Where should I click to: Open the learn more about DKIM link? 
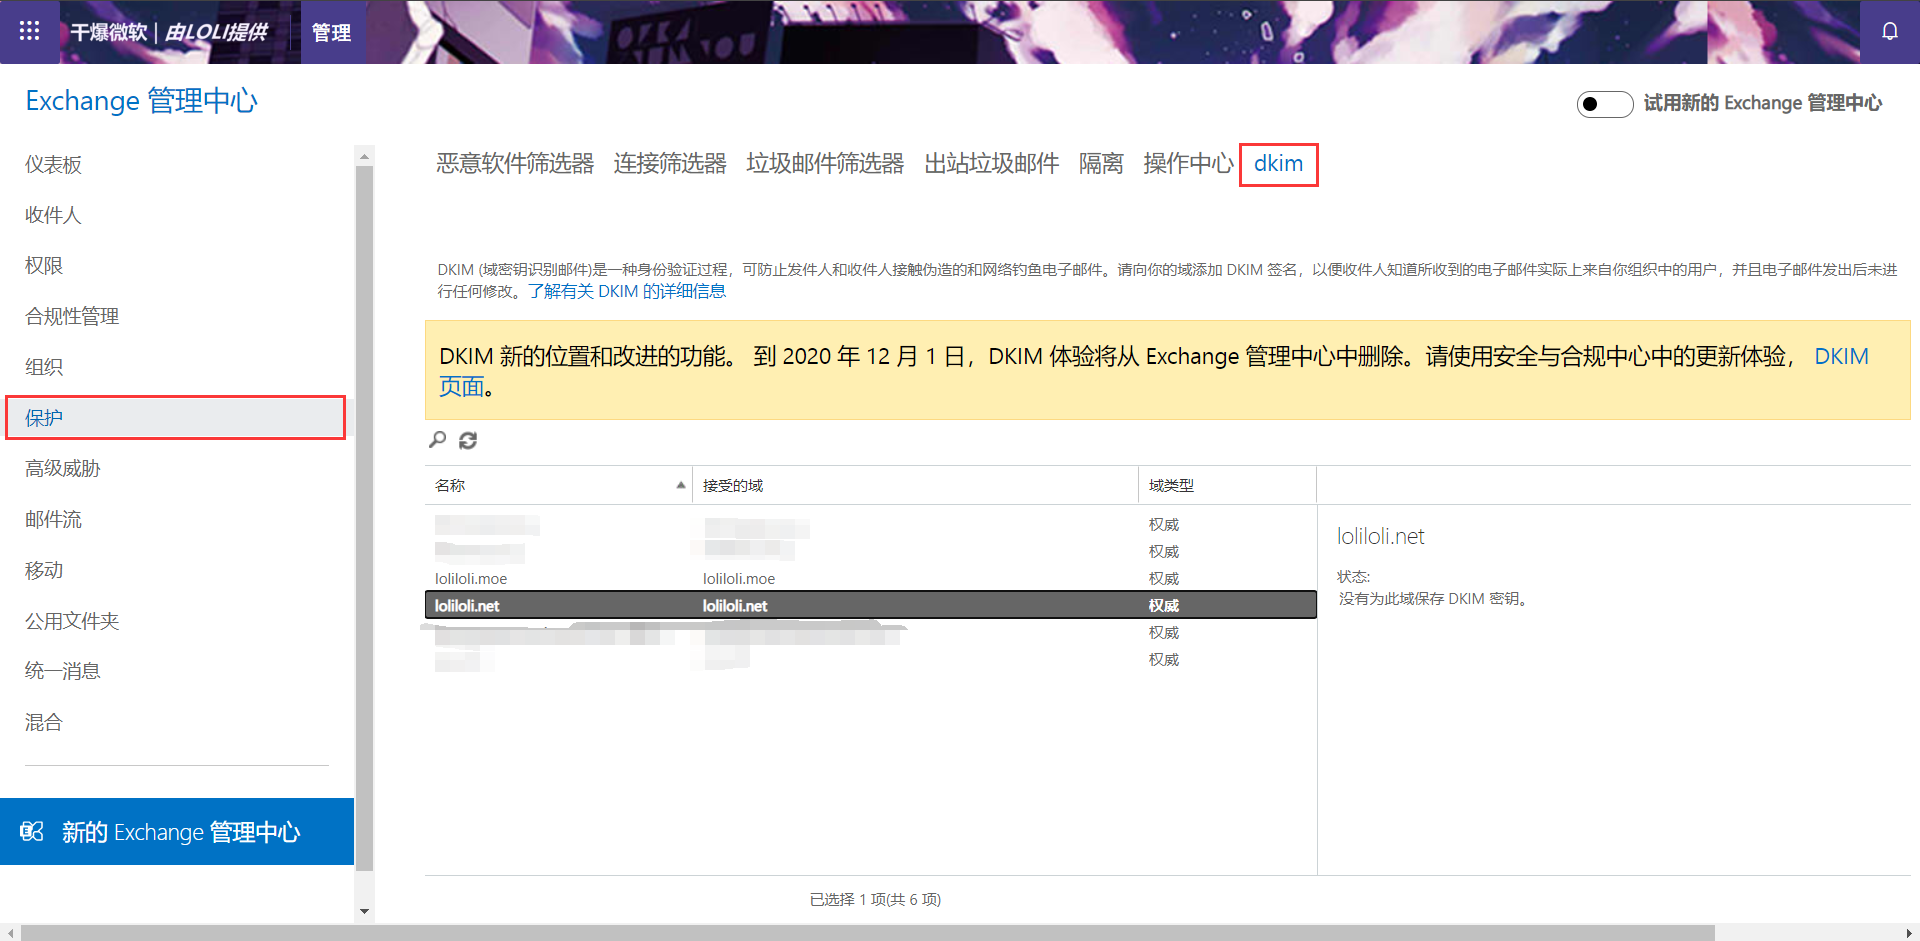(627, 291)
